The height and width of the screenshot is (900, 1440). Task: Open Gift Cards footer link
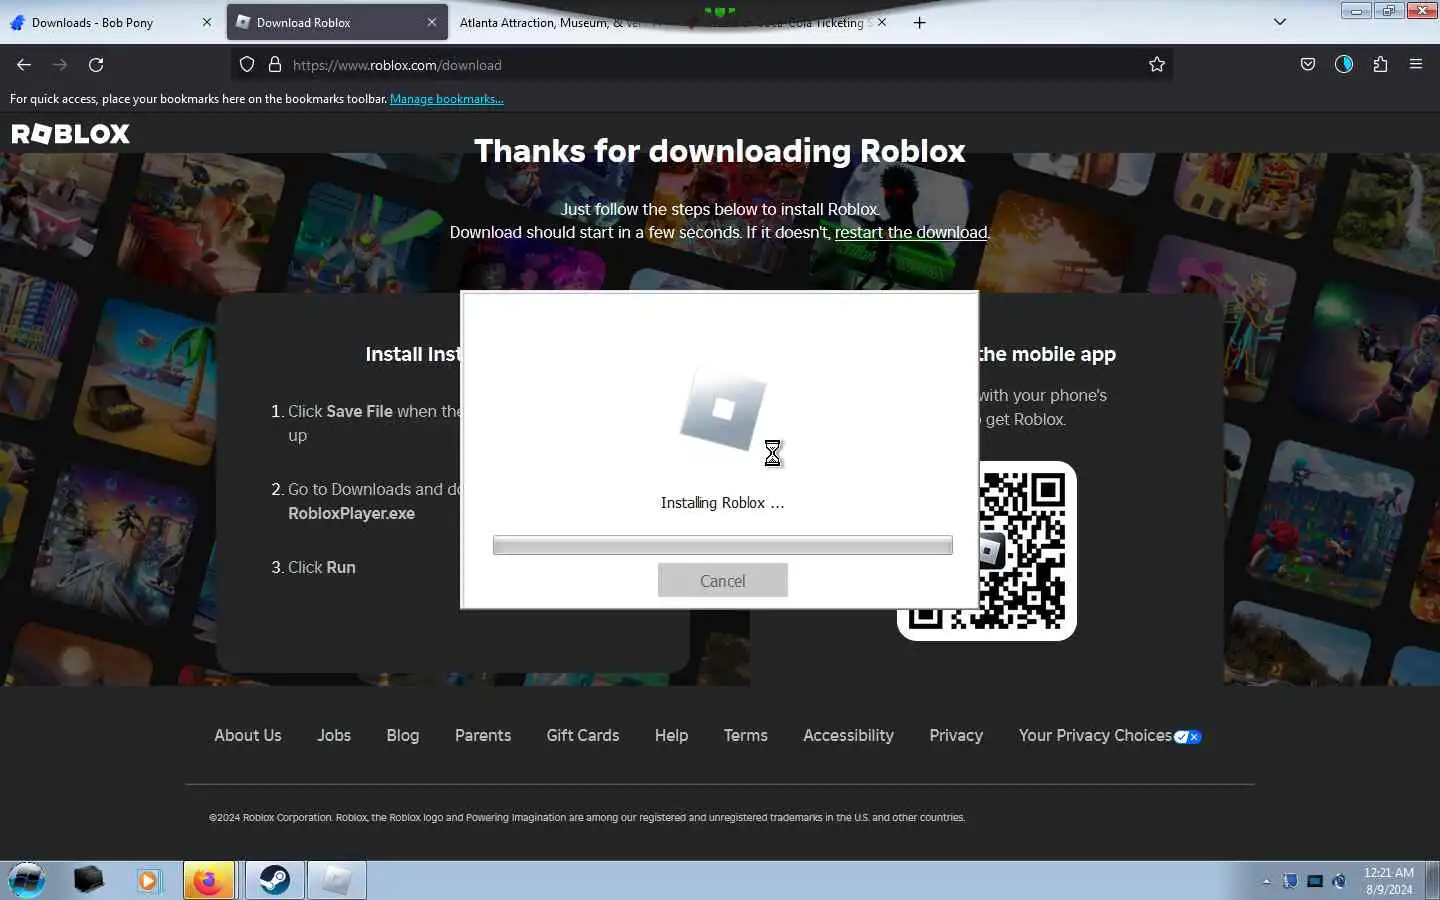[x=583, y=735]
